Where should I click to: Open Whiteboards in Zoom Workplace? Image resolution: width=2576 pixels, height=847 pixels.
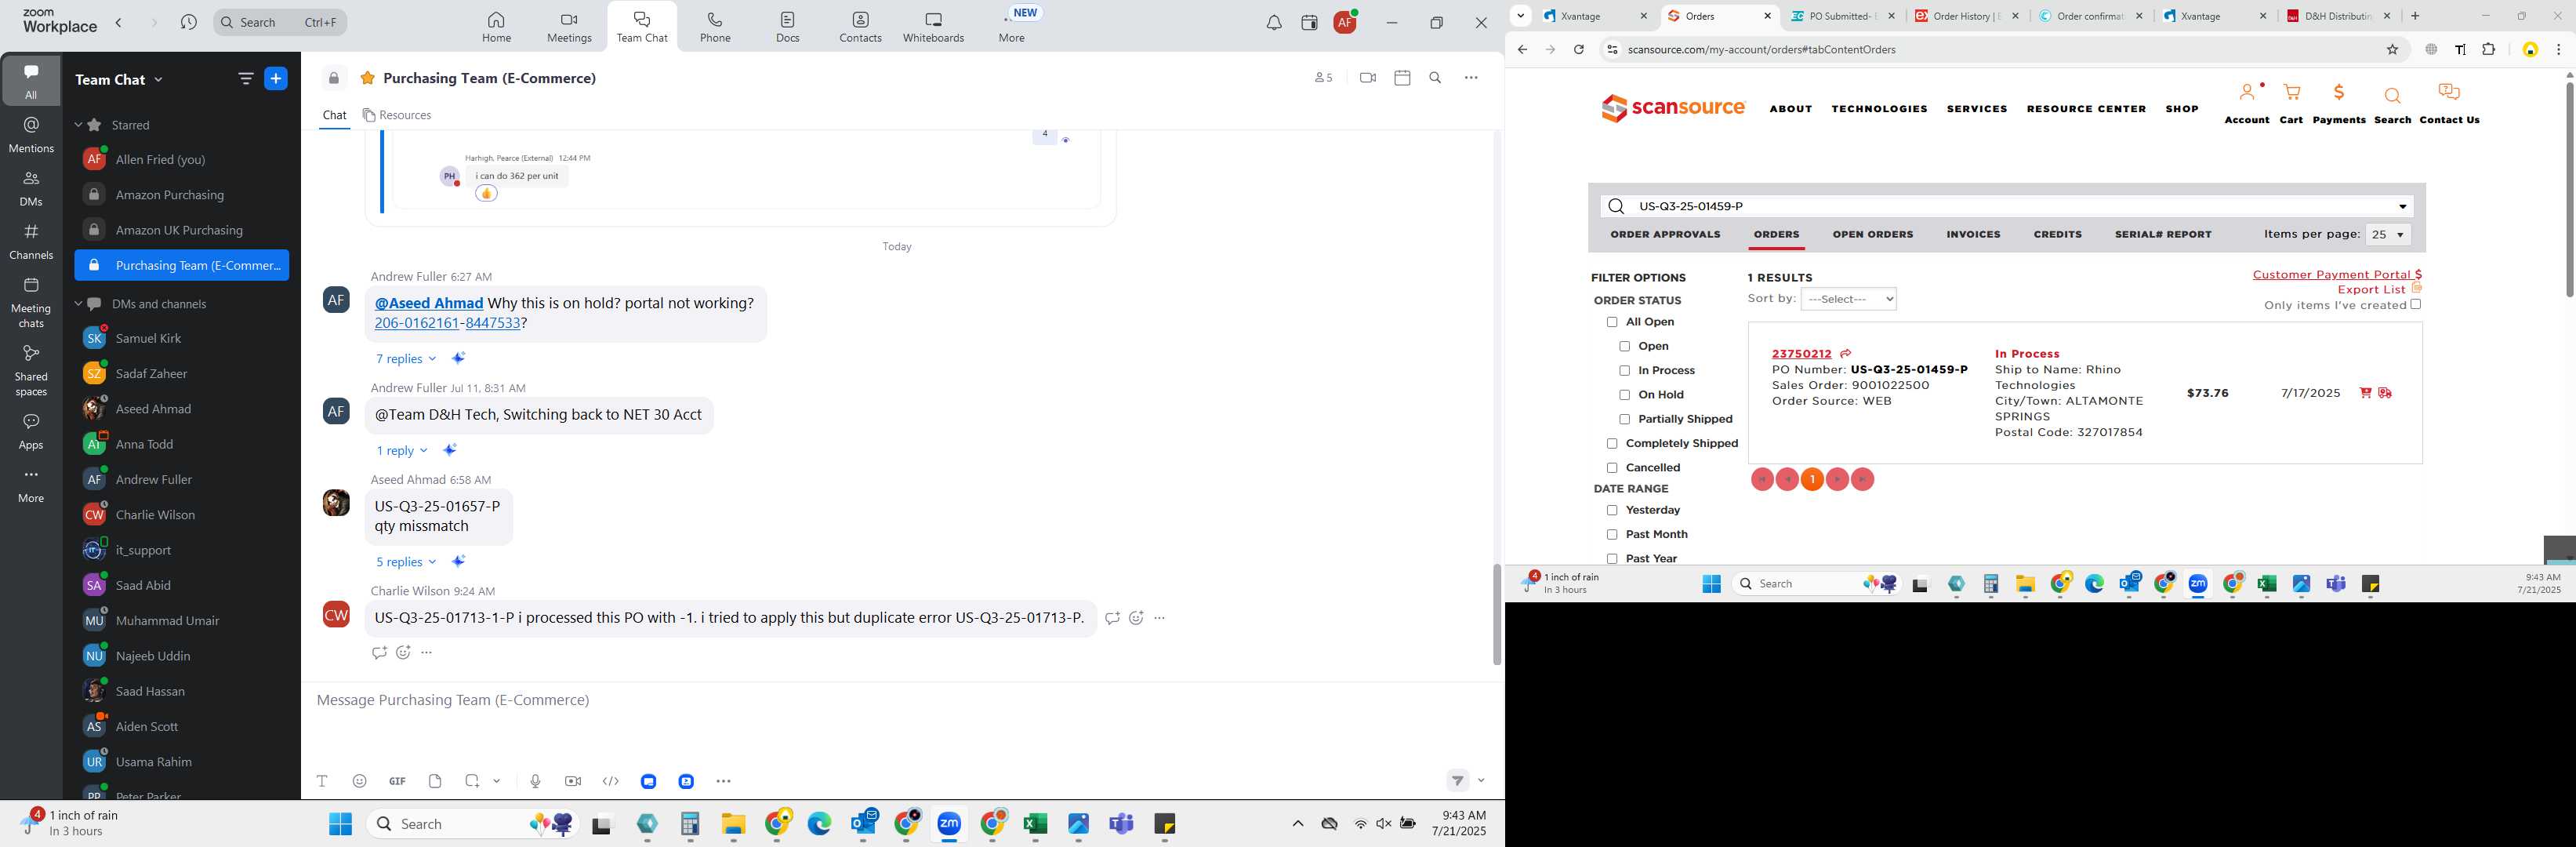(x=933, y=27)
